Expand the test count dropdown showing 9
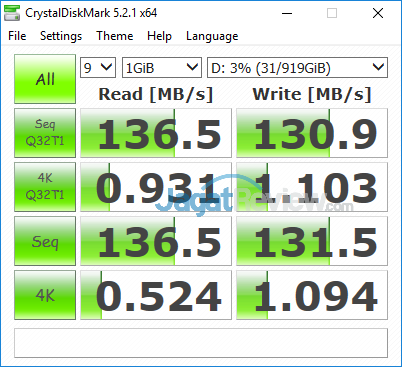 coord(98,68)
